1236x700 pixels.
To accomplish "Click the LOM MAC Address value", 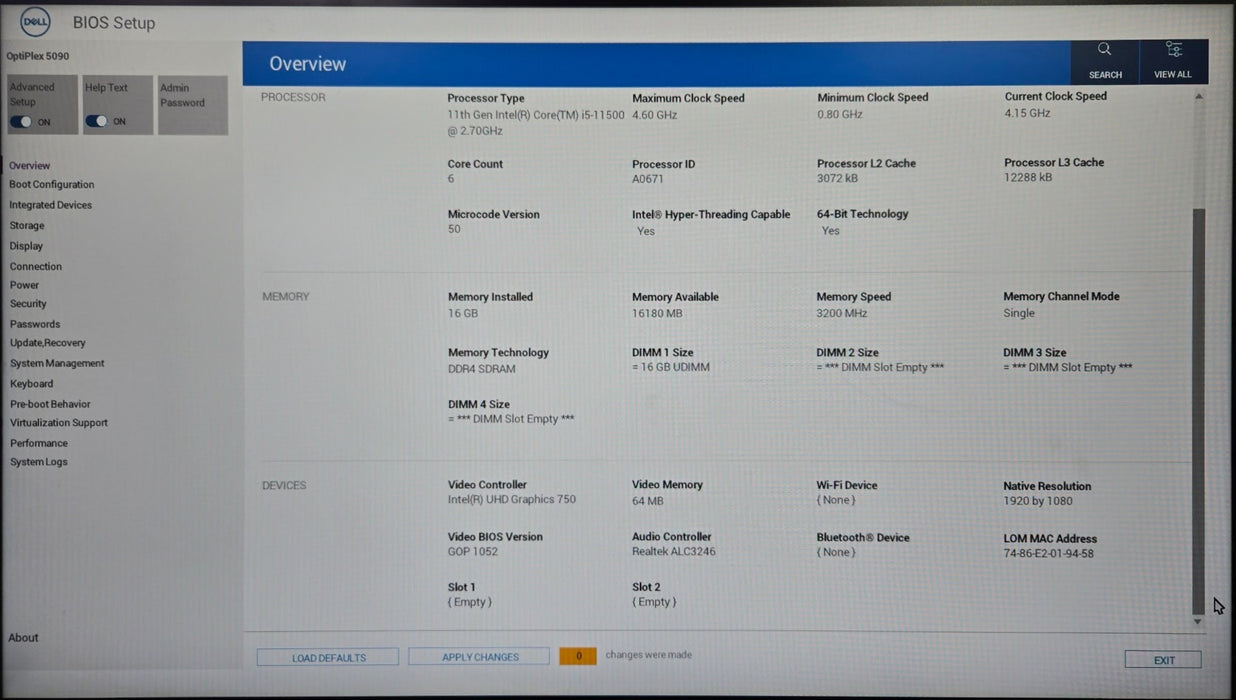I will click(1049, 553).
